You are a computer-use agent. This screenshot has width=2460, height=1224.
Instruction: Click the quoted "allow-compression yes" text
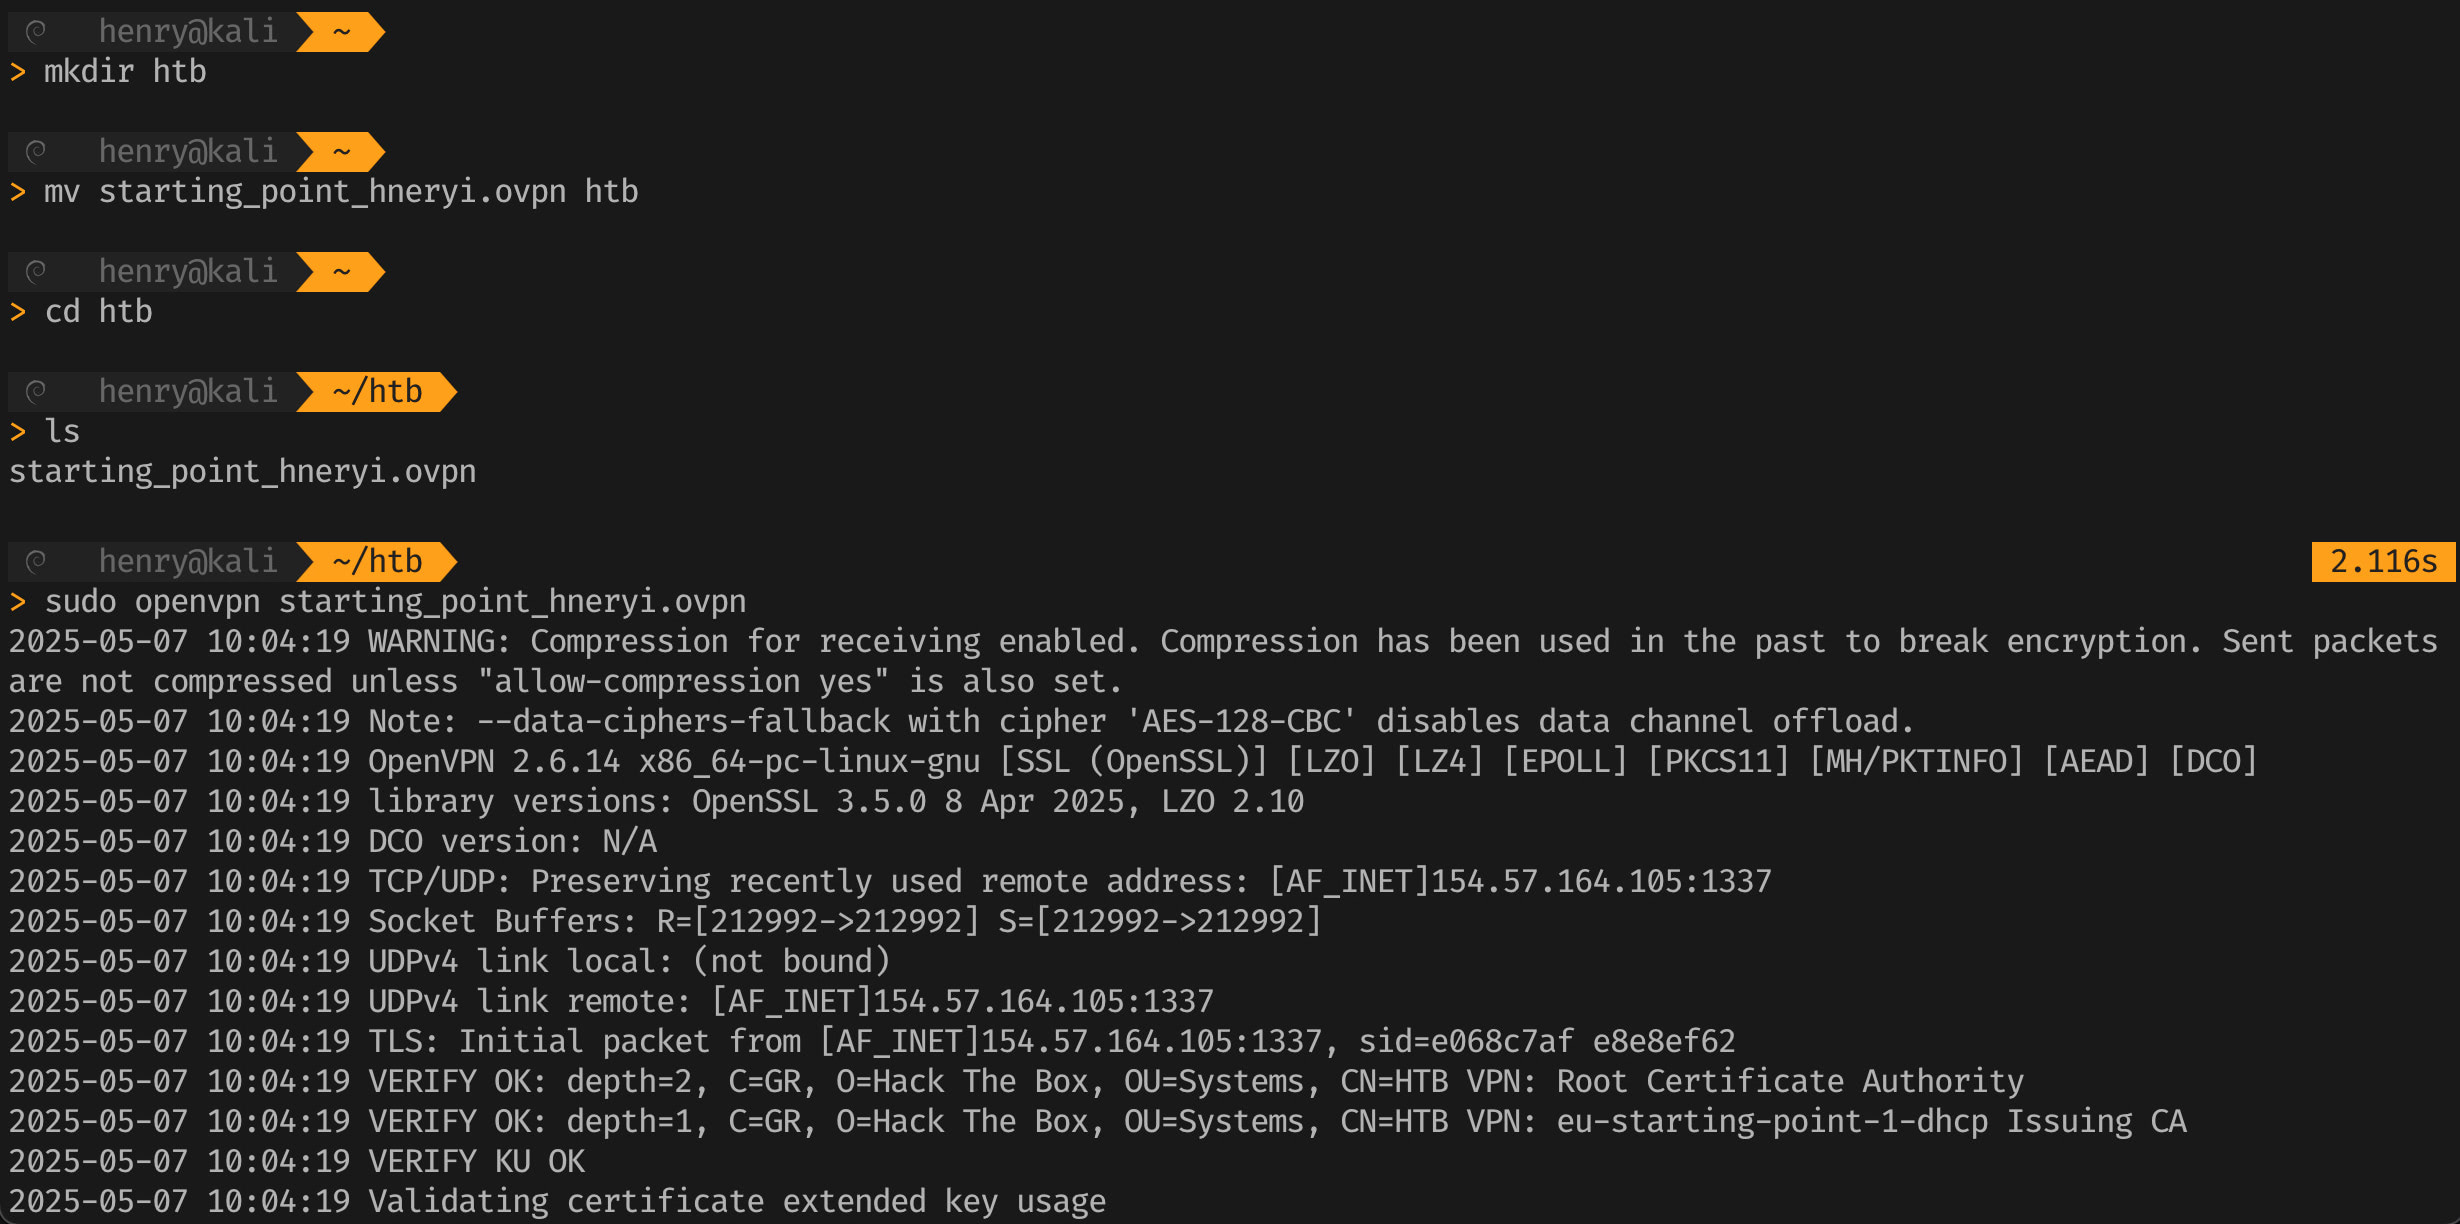pos(683,682)
